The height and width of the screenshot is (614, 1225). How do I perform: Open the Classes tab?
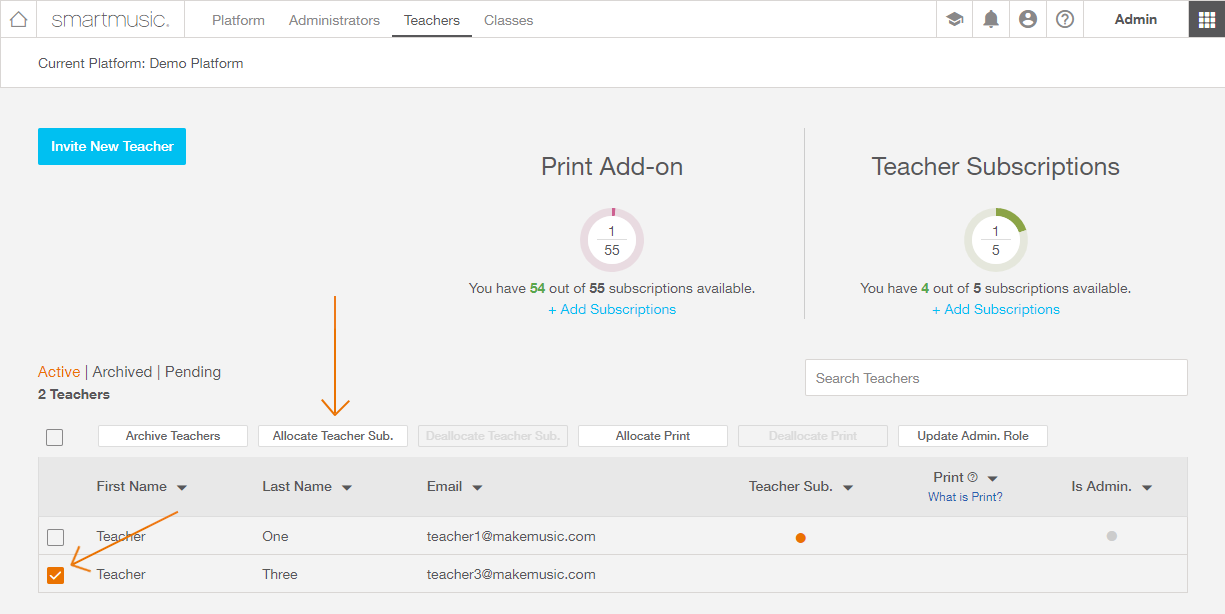point(508,20)
